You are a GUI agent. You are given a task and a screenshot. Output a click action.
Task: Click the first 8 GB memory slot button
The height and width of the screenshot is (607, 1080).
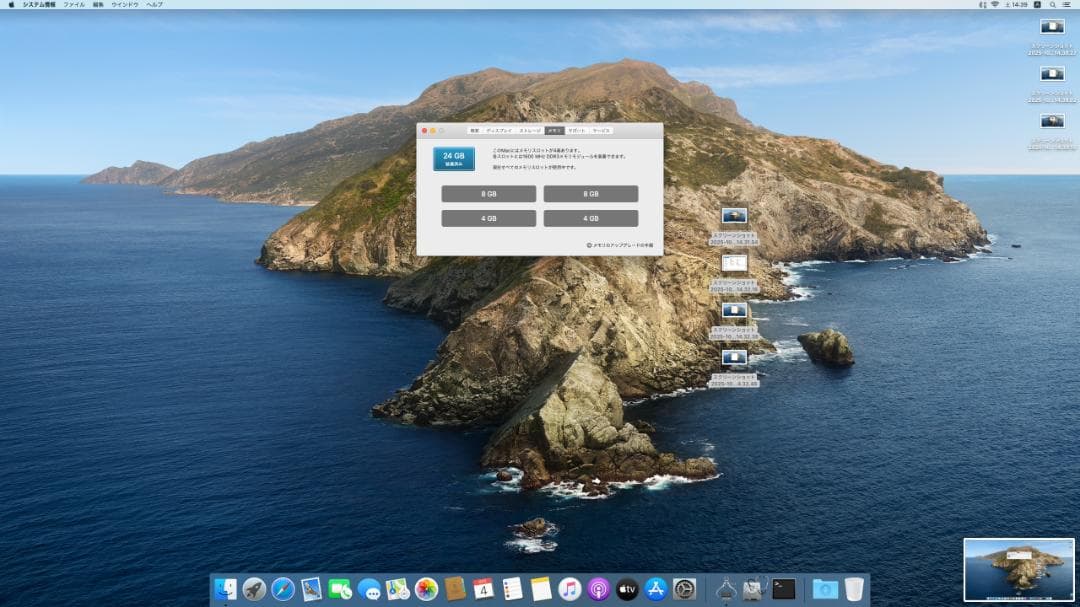(489, 193)
